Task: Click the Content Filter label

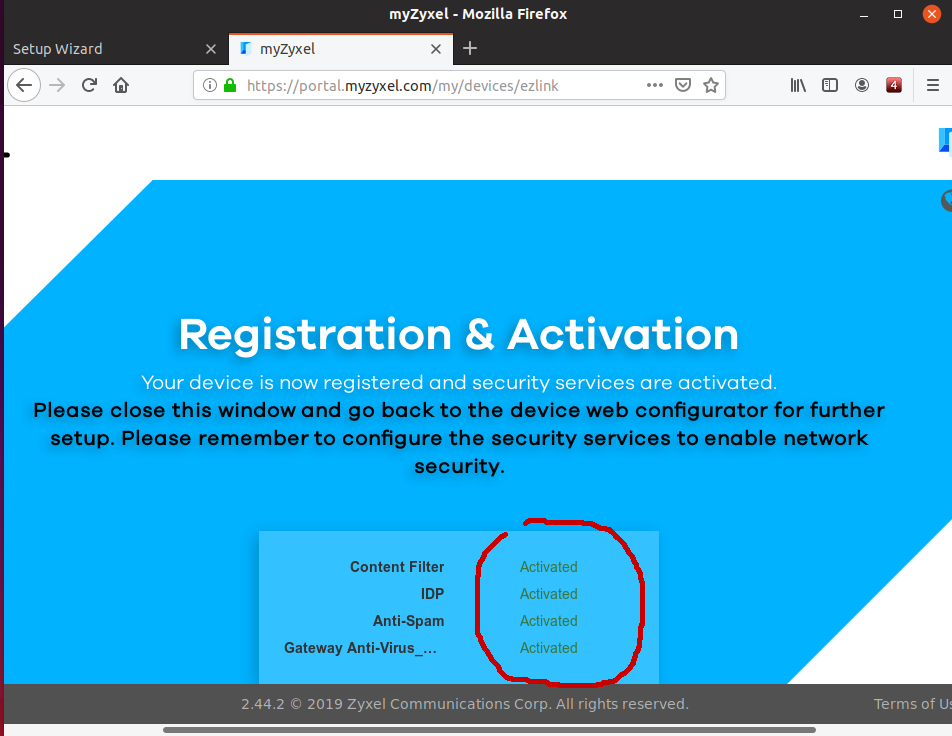Action: coord(397,567)
